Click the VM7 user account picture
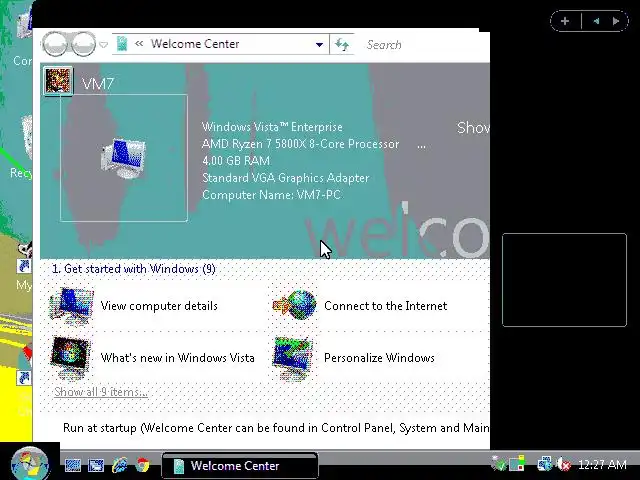 (x=58, y=81)
